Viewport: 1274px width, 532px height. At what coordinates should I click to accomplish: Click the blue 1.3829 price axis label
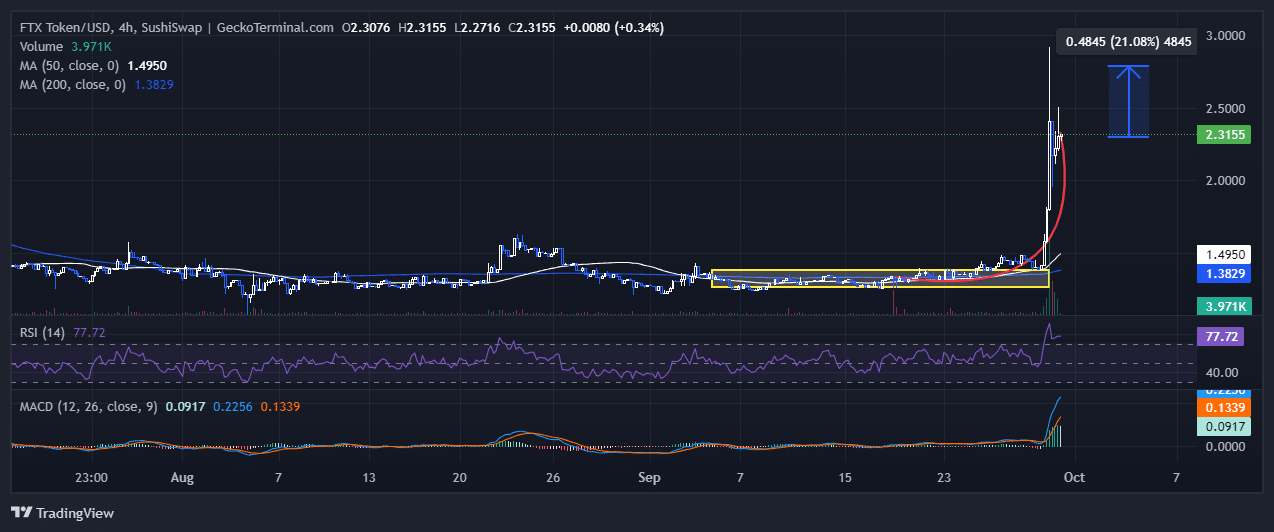1223,273
